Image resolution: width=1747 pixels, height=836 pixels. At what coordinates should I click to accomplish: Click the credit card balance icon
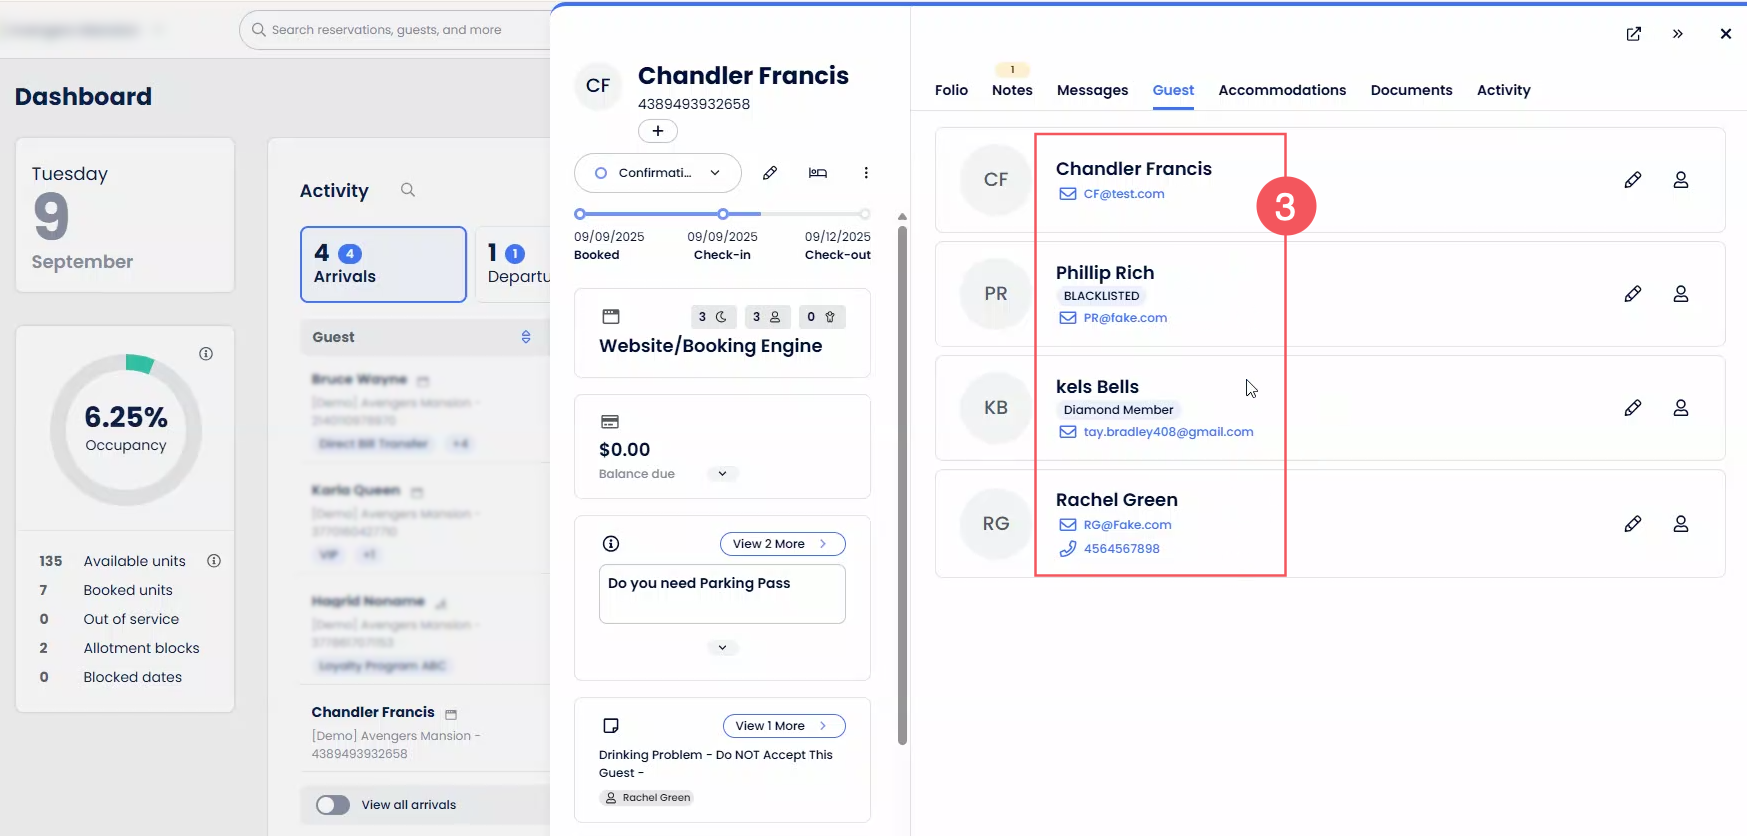610,422
